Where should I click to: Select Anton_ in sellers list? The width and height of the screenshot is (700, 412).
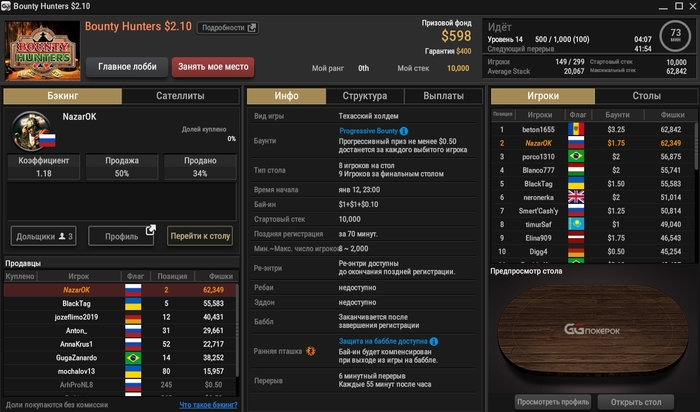pos(120,331)
